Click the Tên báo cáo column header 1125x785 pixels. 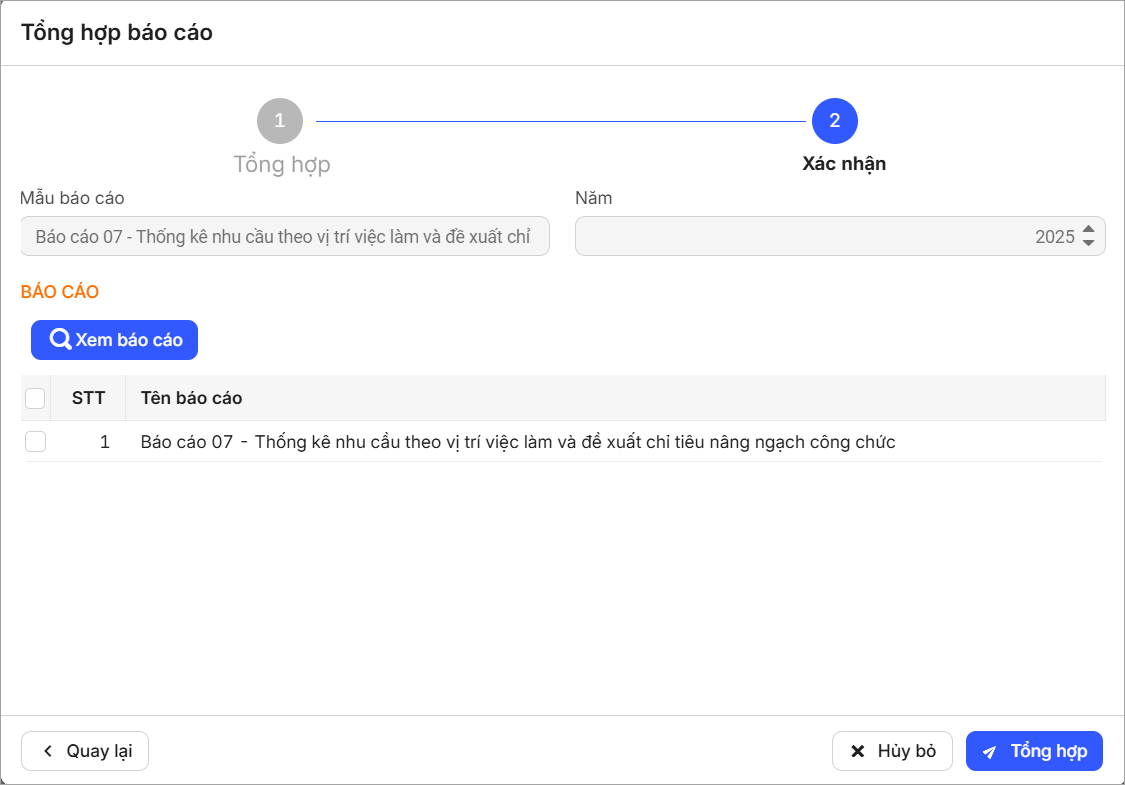pos(191,398)
